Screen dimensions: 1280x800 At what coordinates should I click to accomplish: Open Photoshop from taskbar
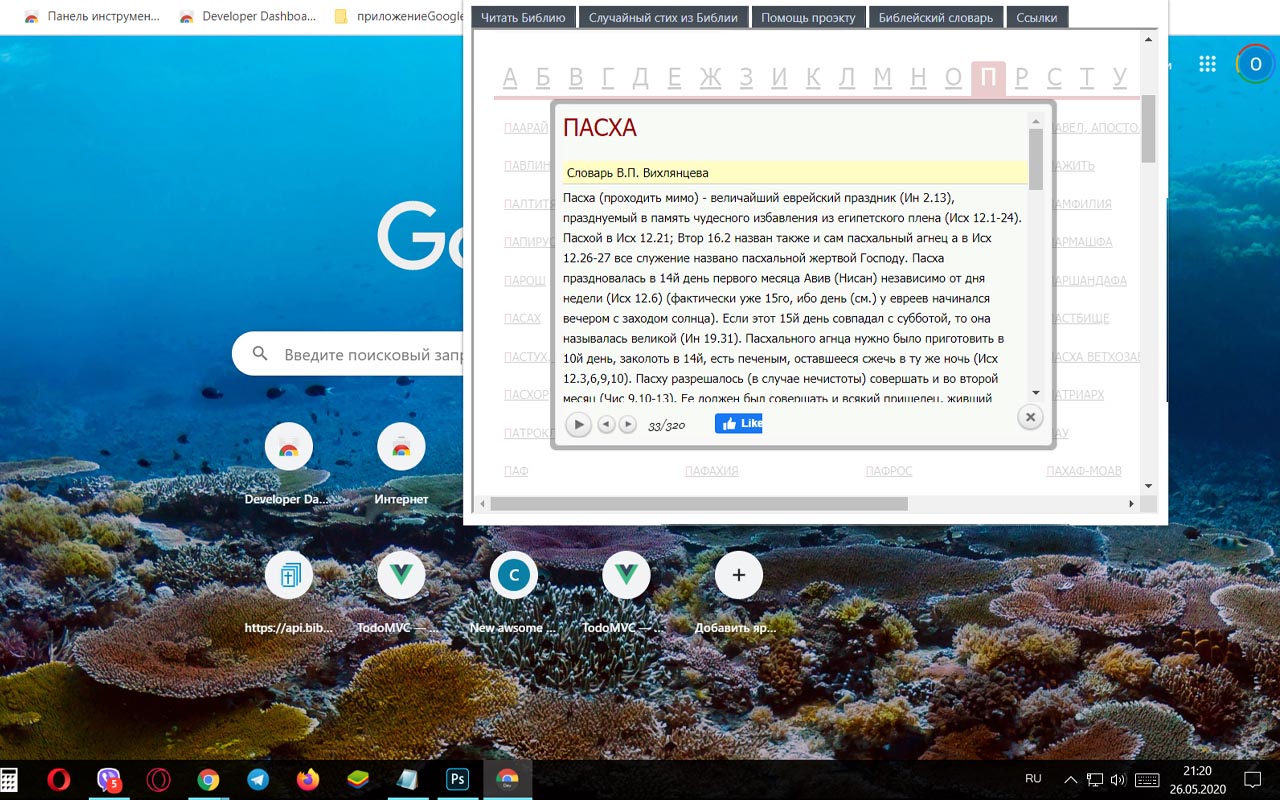coord(457,780)
